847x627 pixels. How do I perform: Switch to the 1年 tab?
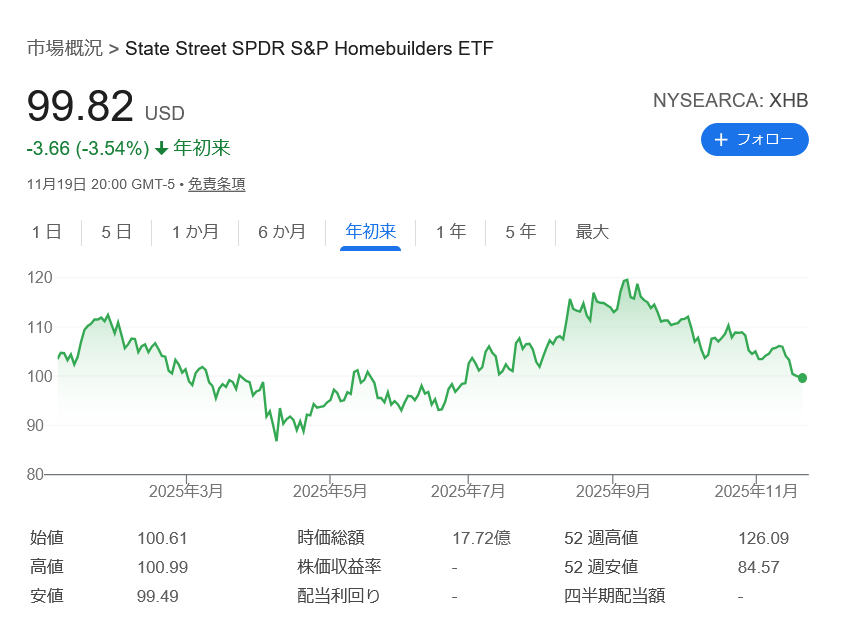pos(450,232)
